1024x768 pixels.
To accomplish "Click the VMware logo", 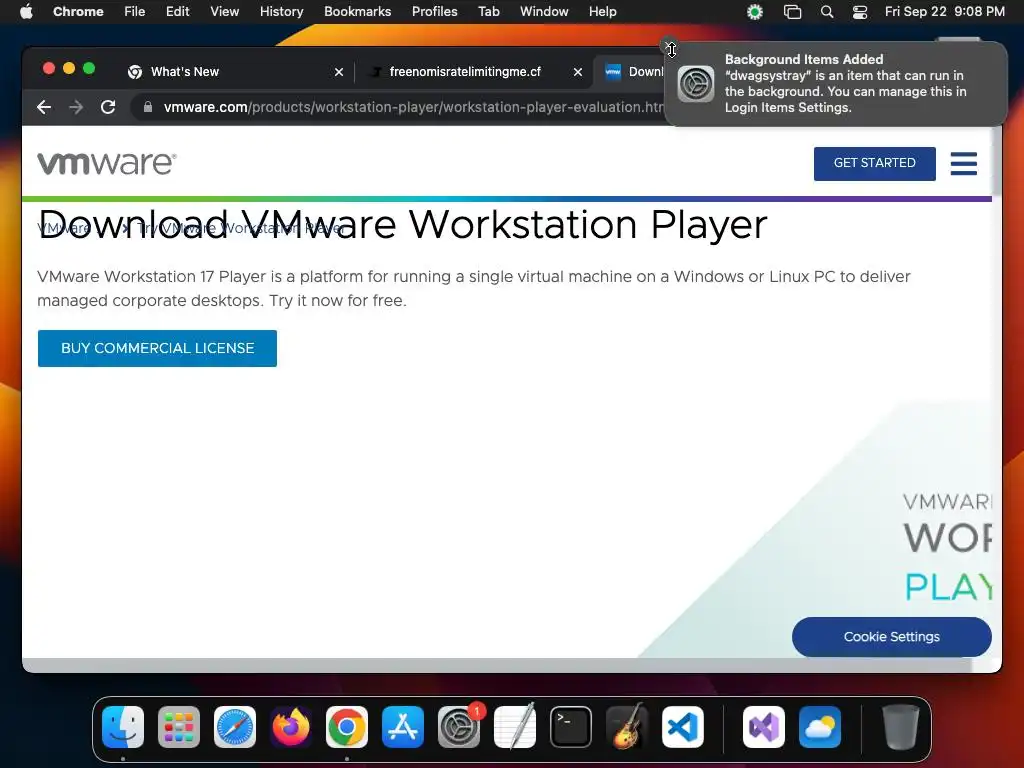I will click(106, 163).
